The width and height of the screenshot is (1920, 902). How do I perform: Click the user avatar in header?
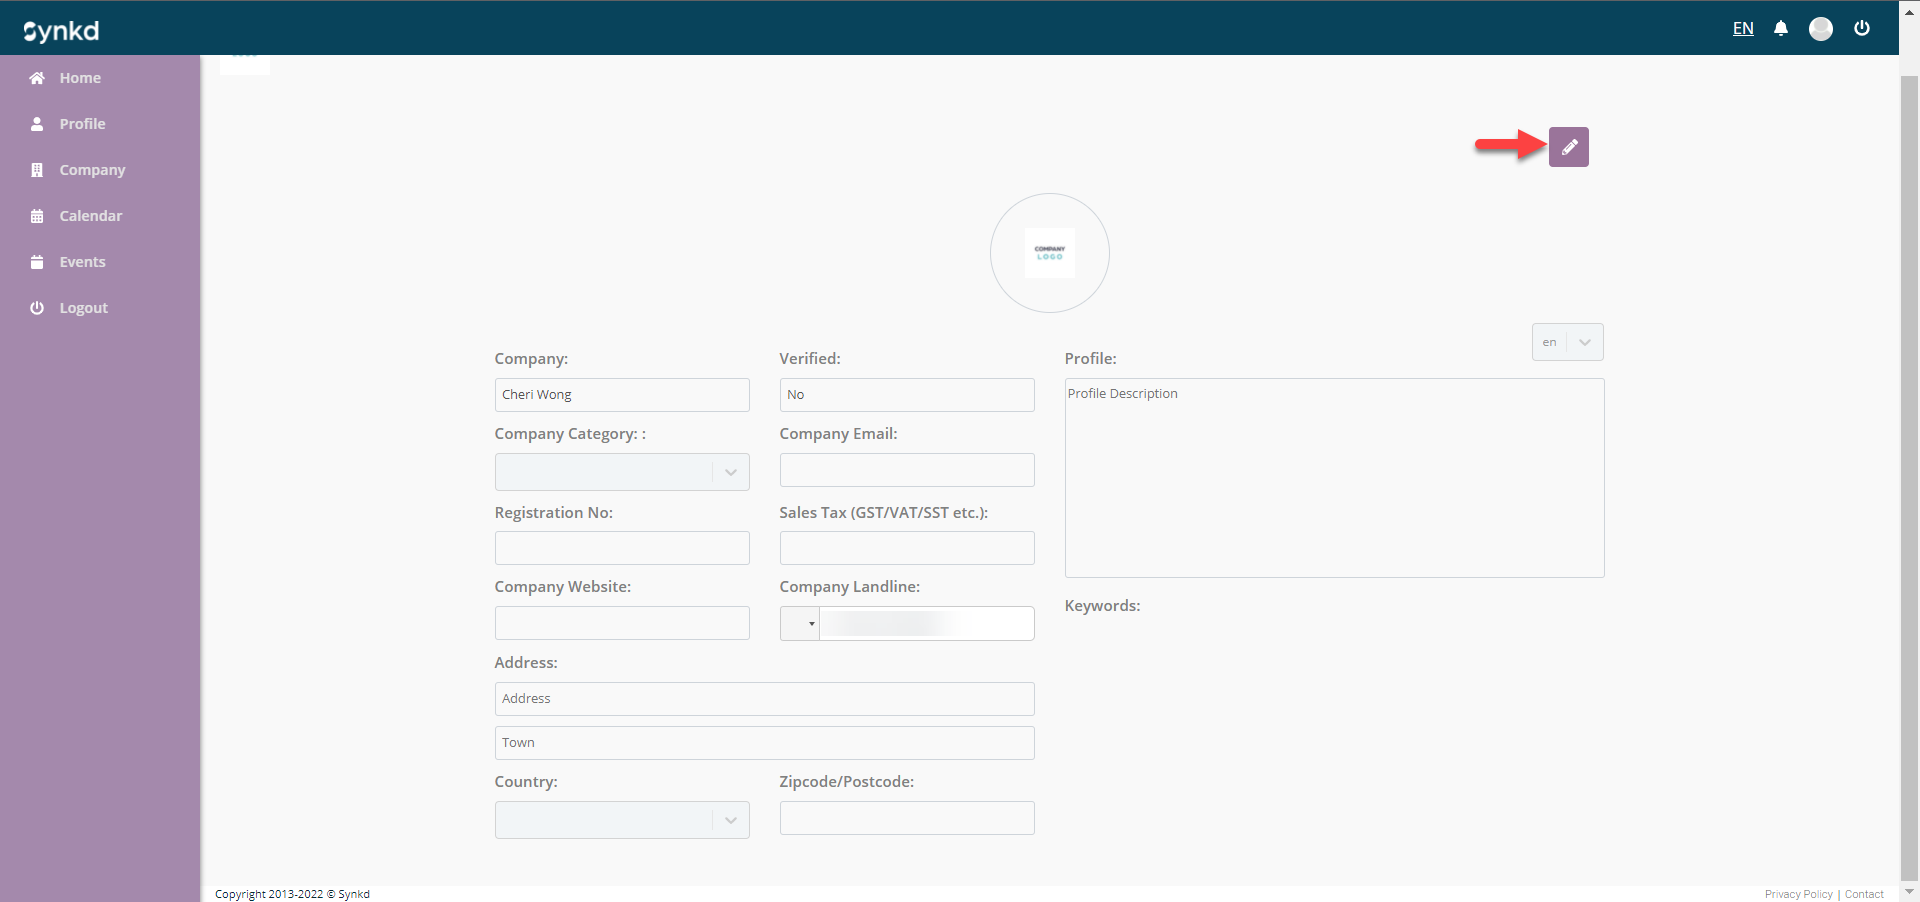click(x=1820, y=29)
